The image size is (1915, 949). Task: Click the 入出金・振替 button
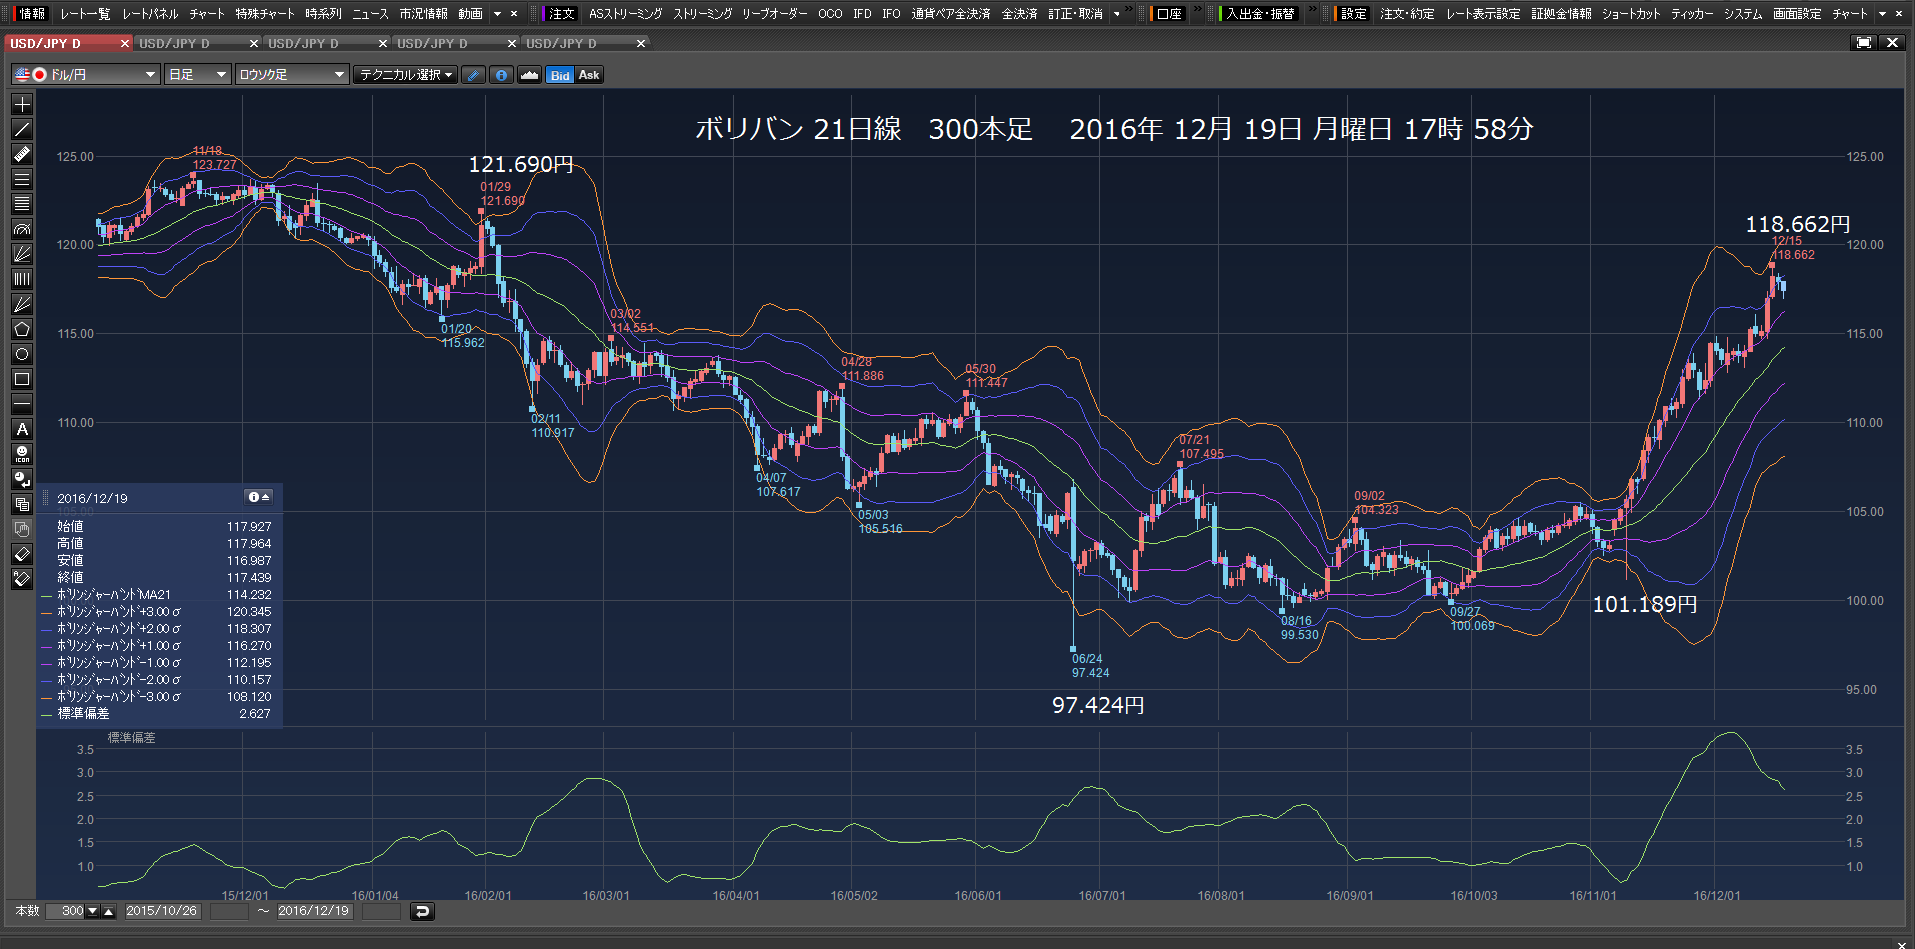(x=1261, y=14)
